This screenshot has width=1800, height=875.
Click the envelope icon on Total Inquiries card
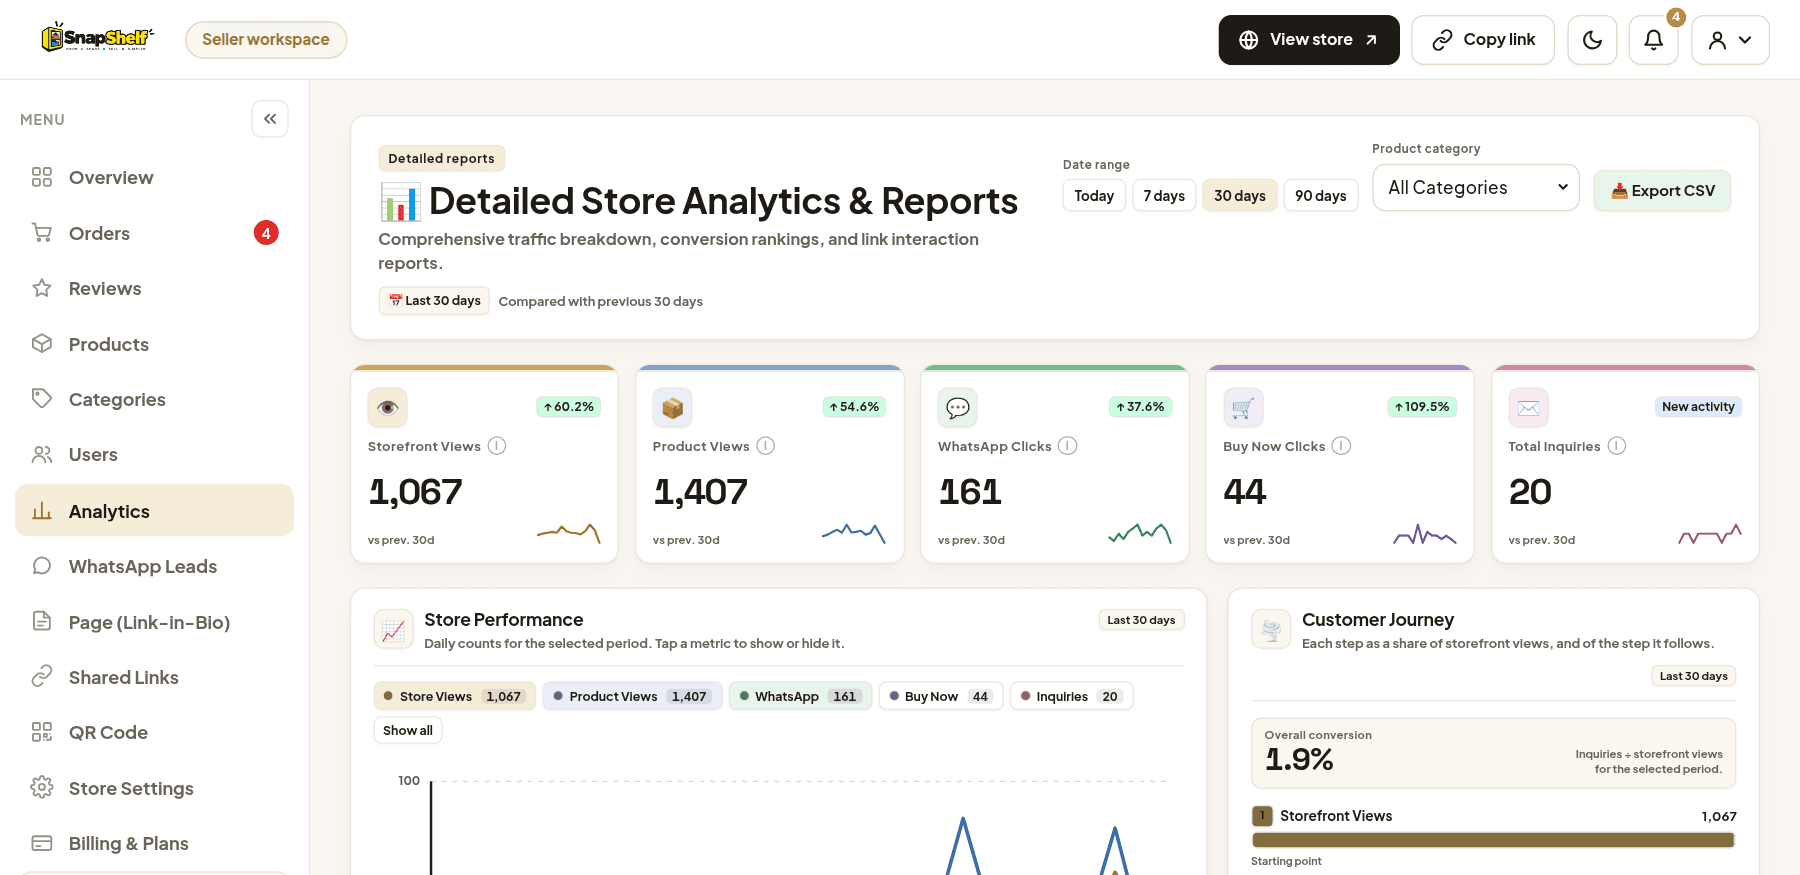[x=1528, y=408]
